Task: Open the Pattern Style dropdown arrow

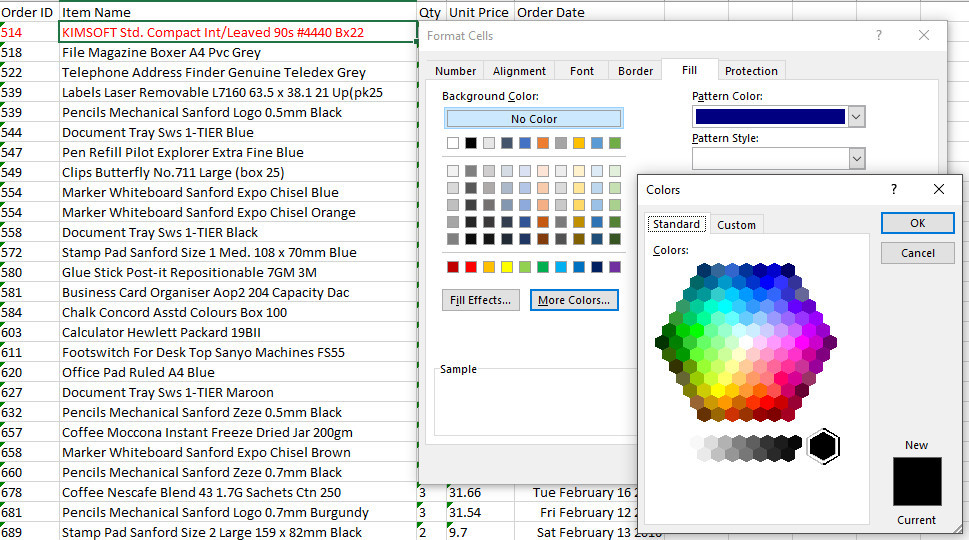Action: click(x=856, y=159)
